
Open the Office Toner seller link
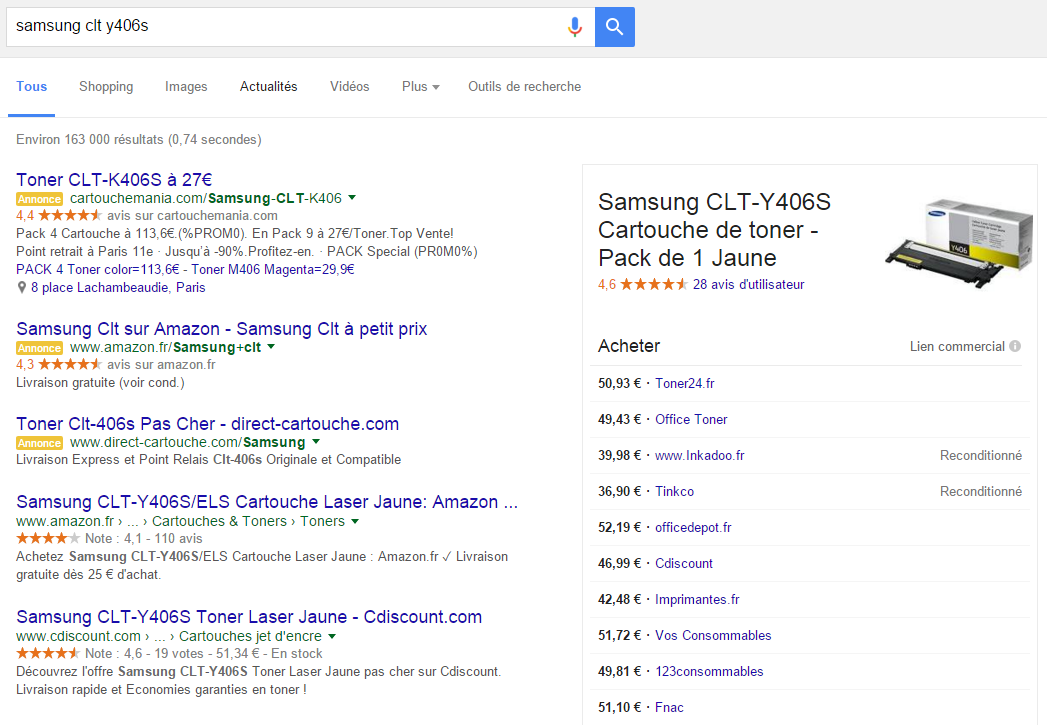pos(691,419)
